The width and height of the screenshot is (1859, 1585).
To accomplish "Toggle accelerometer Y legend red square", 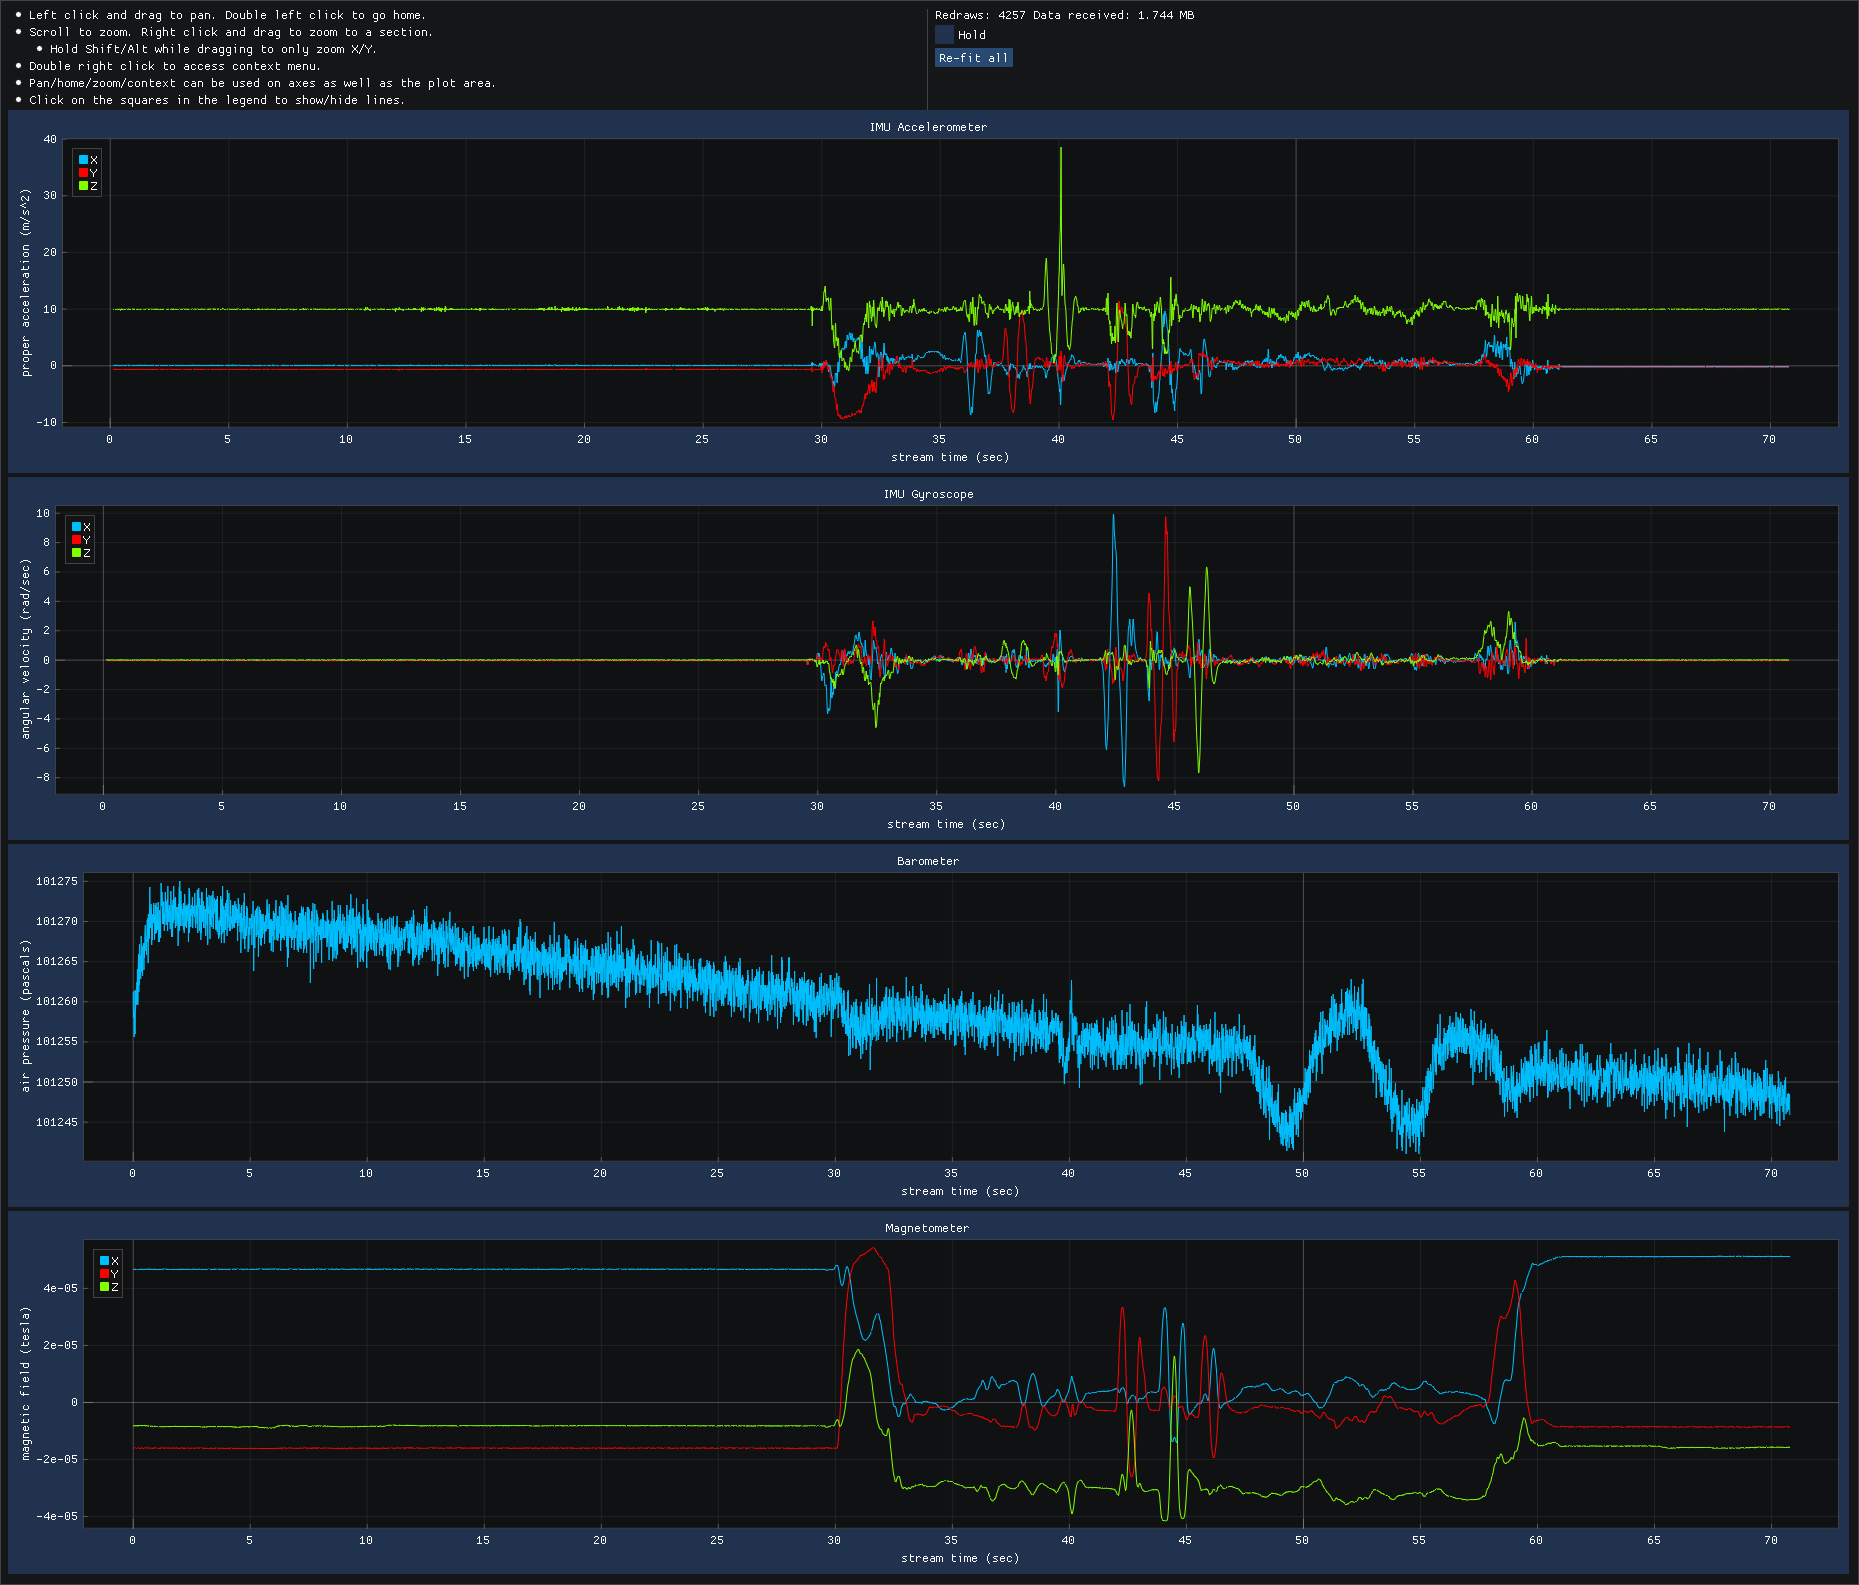I will [x=83, y=173].
